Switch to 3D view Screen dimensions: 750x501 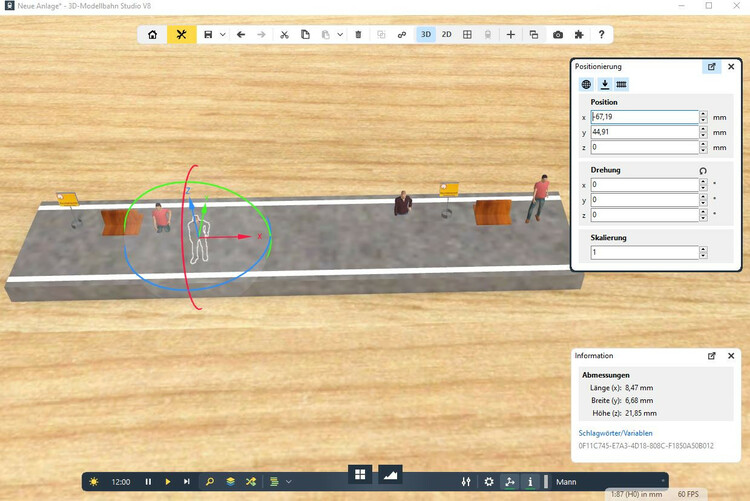click(x=426, y=34)
